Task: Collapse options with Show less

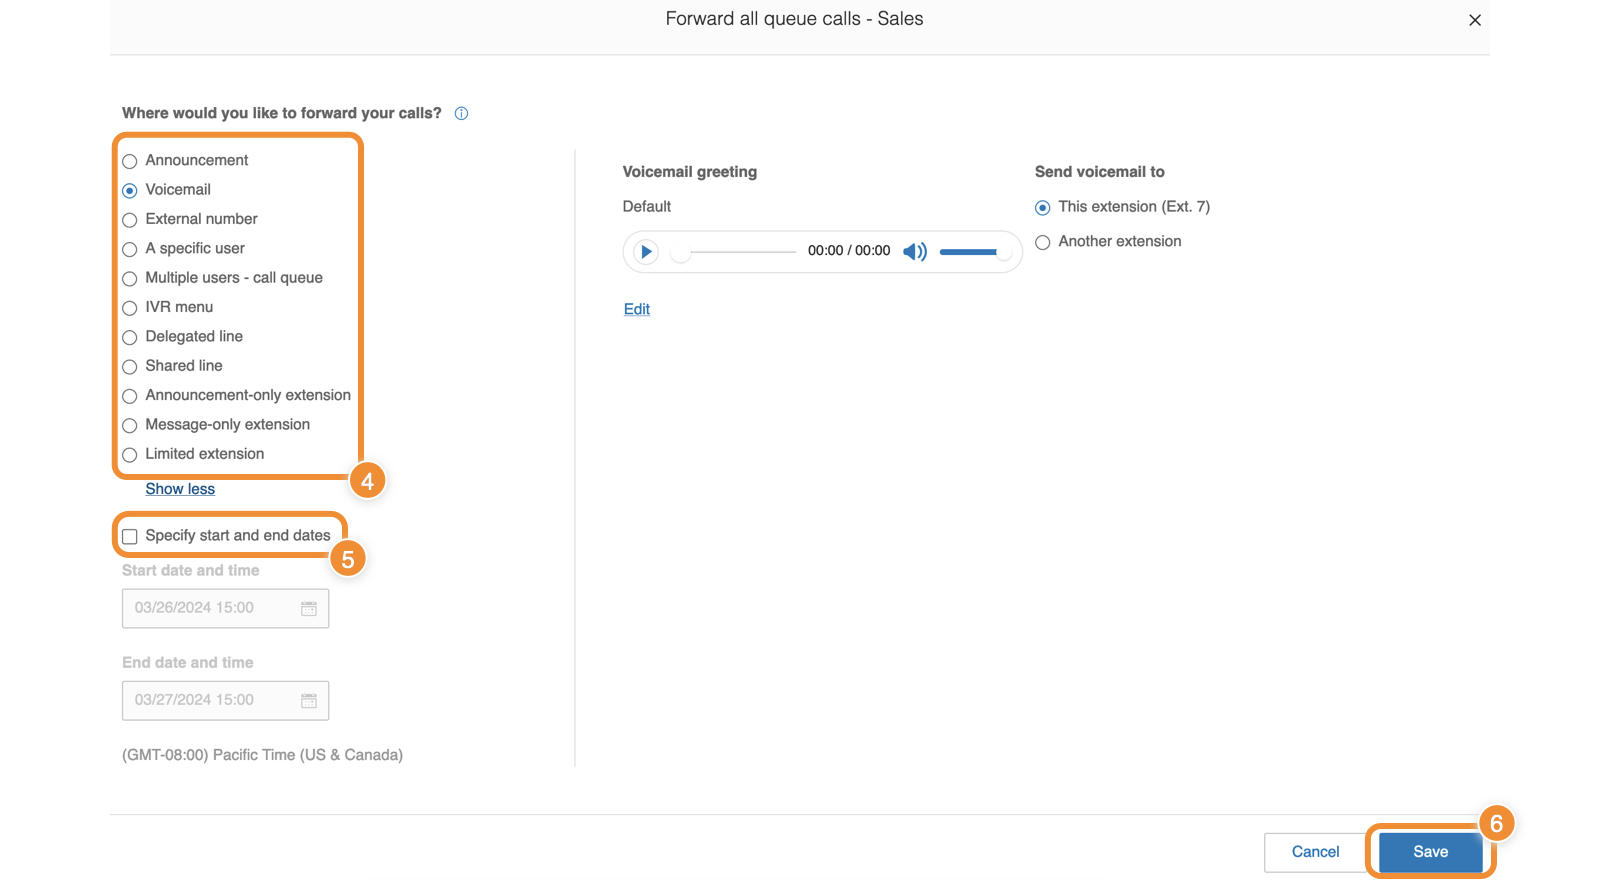Action: [180, 489]
